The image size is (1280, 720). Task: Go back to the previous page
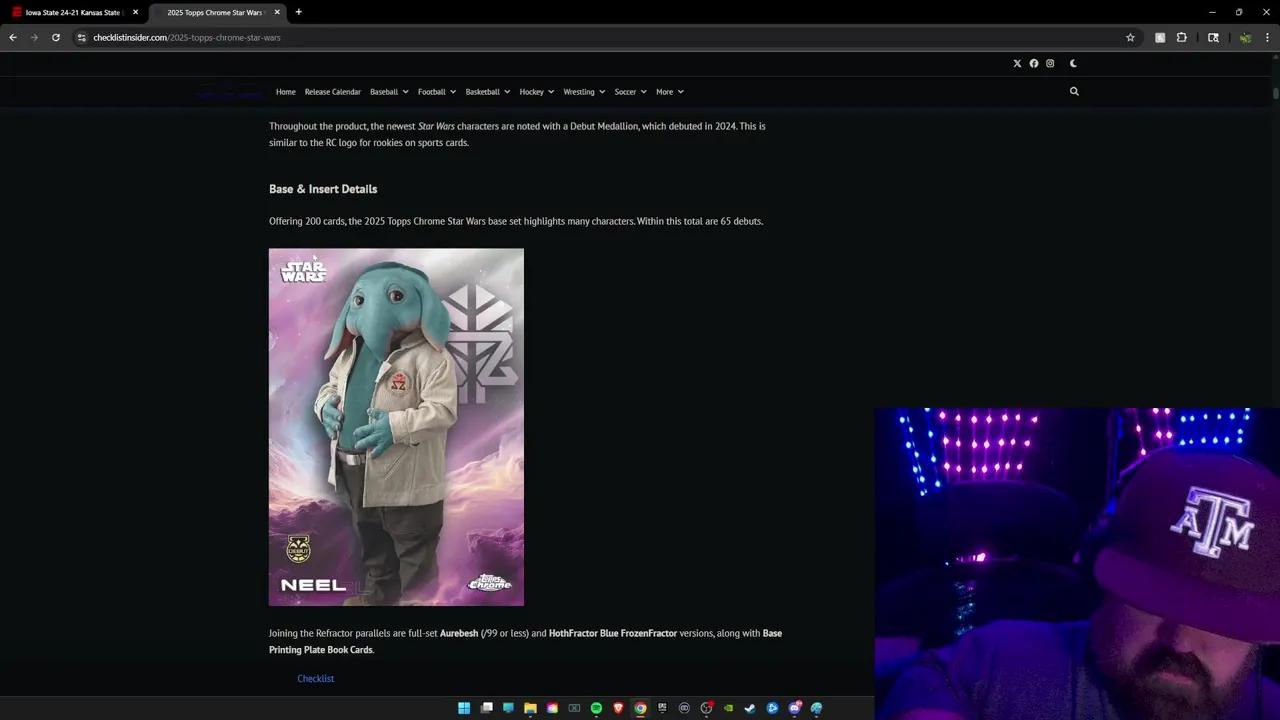pos(13,37)
